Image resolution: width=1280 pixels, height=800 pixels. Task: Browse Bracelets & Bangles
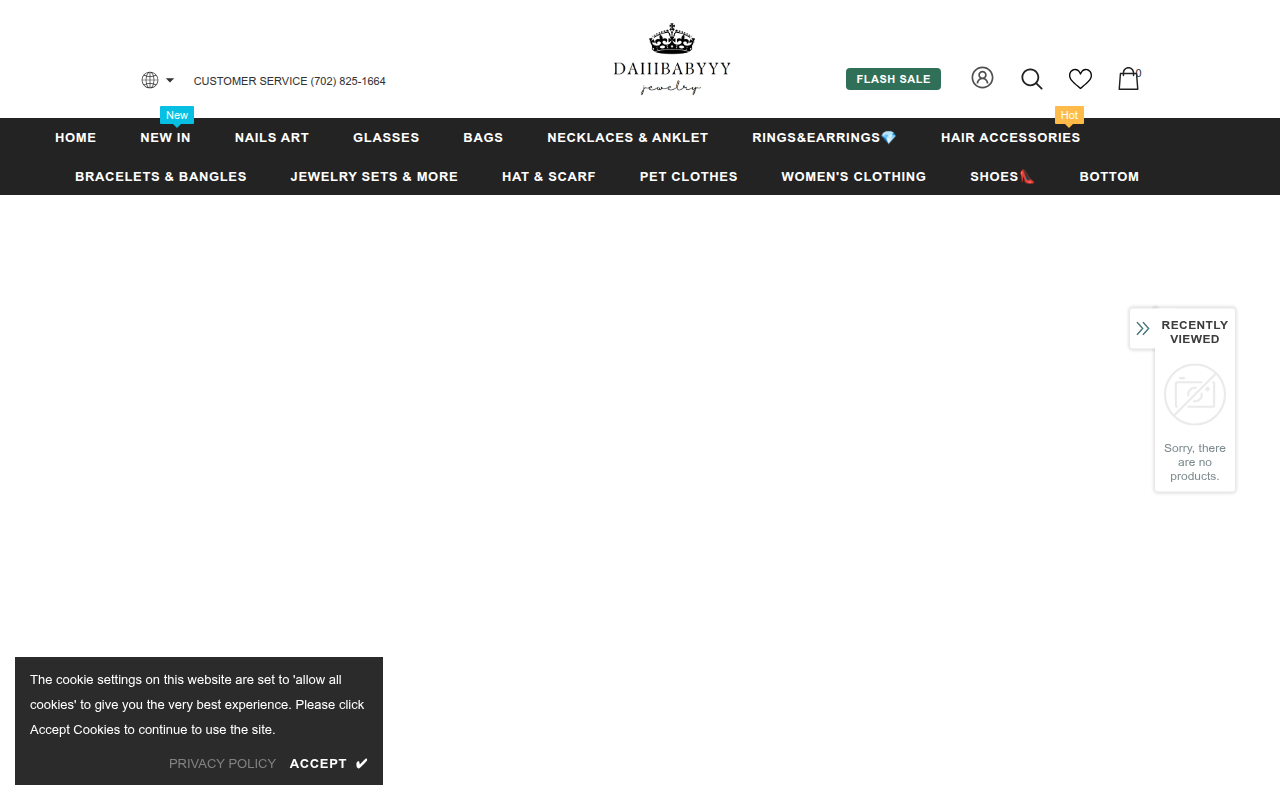click(x=161, y=177)
